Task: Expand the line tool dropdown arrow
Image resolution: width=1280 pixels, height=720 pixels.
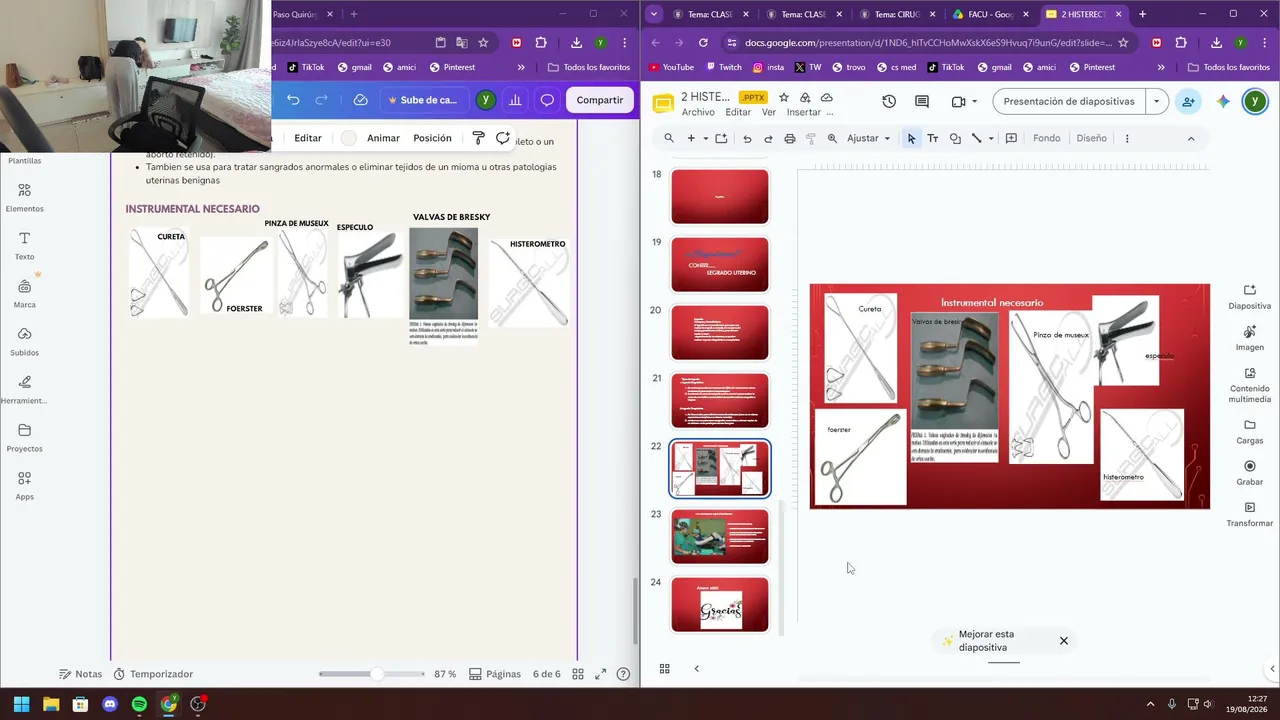Action: pos(991,138)
